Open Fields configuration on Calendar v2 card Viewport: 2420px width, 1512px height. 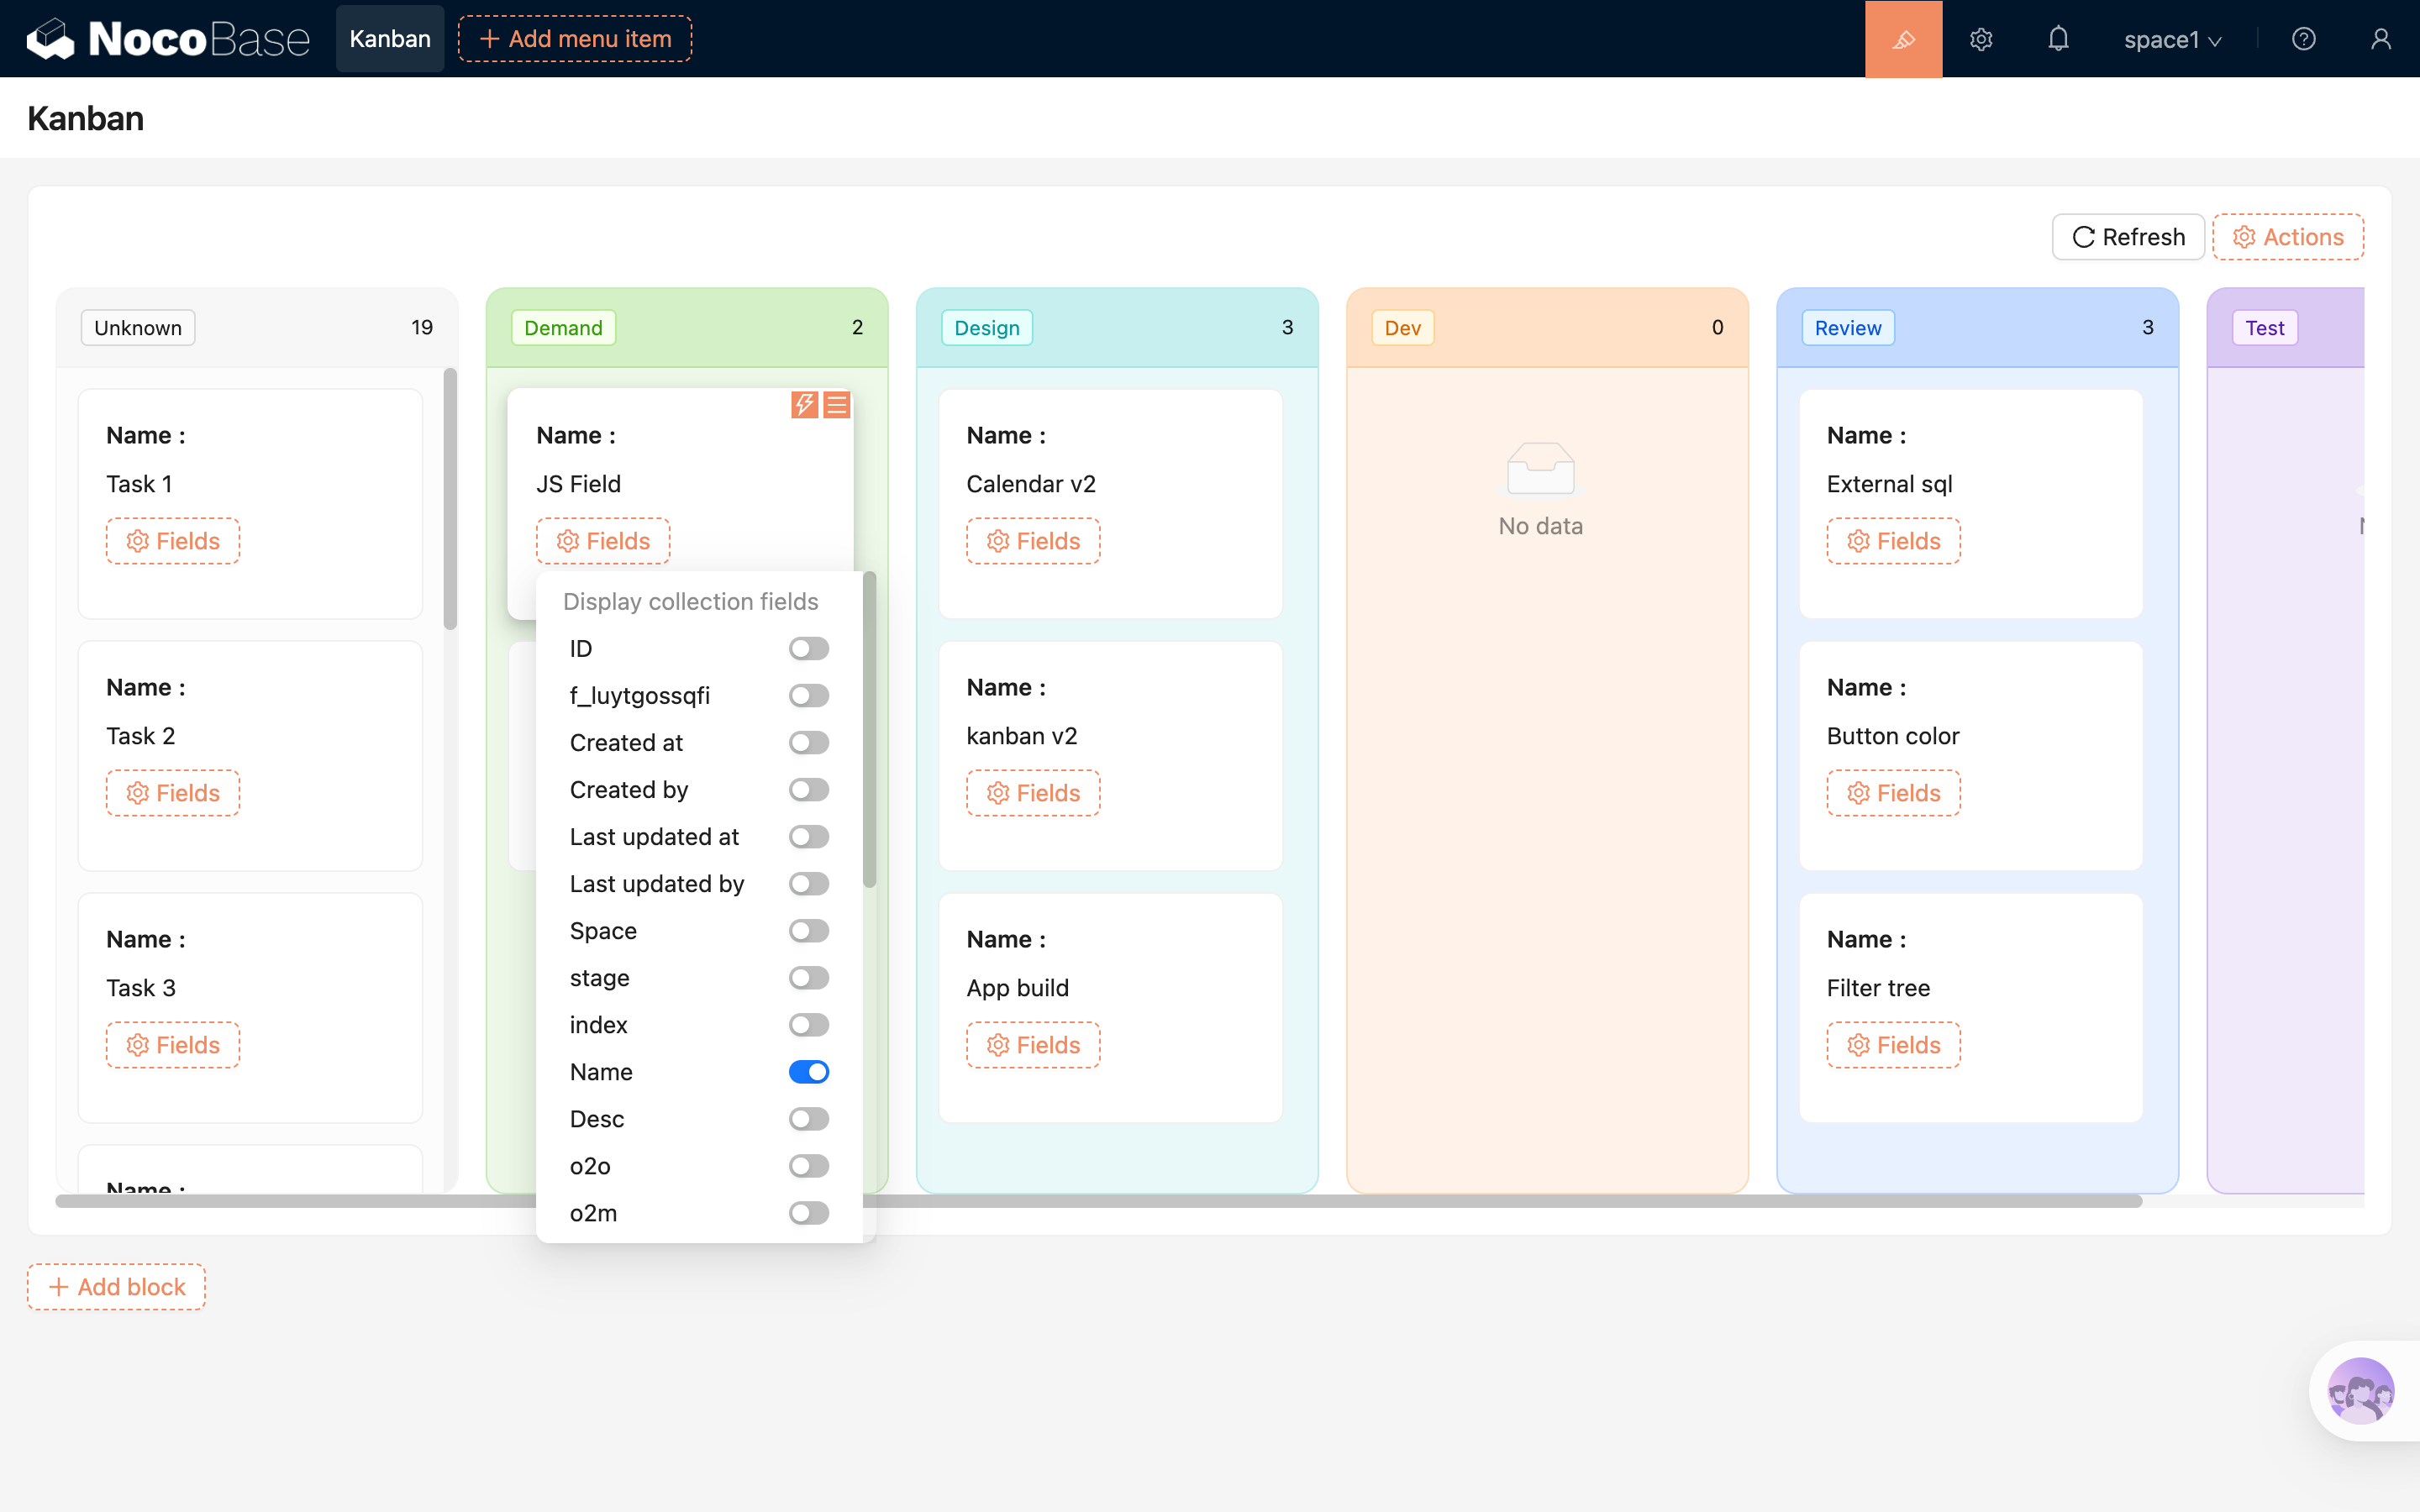[x=1033, y=541]
